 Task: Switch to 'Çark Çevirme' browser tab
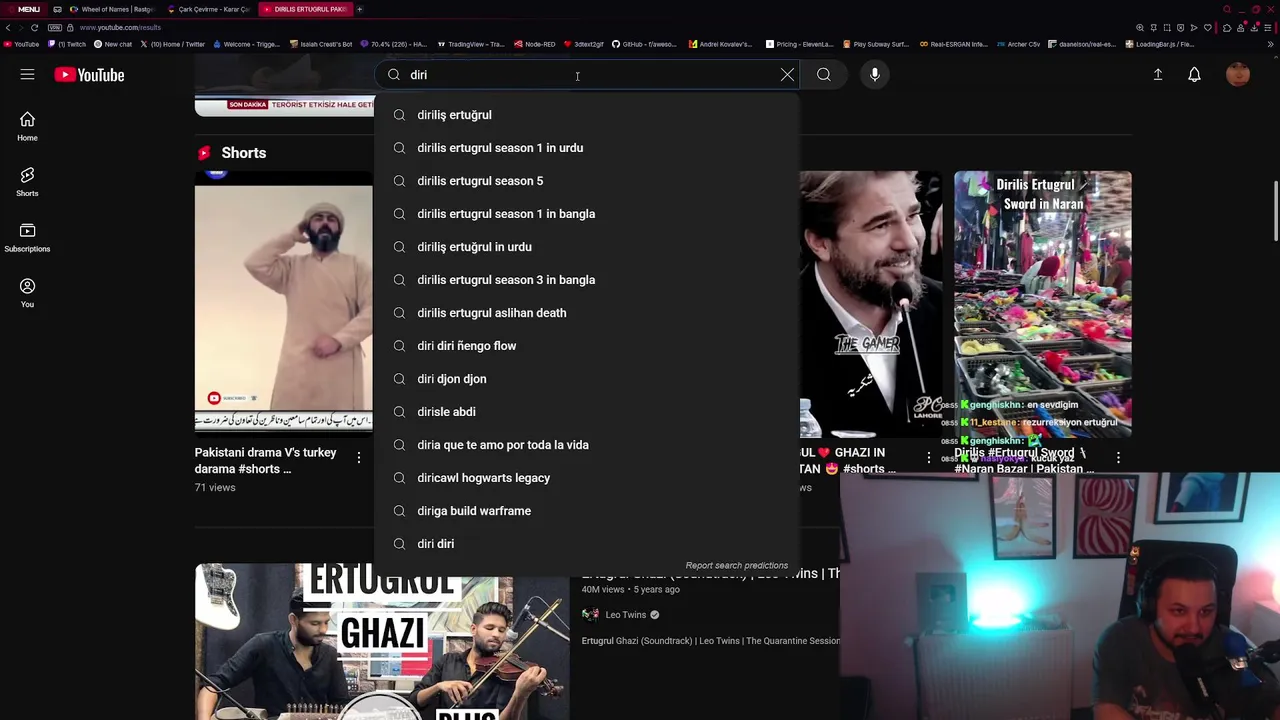[208, 9]
